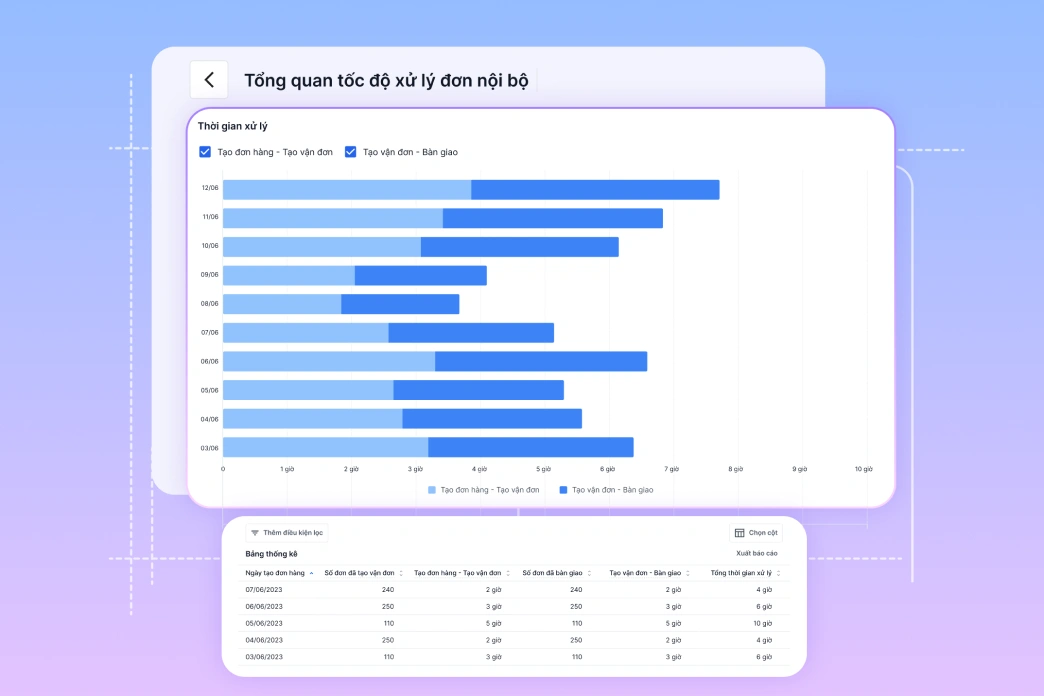Click sort arrow on Ngày tạo đơn hàng column
This screenshot has height=696, width=1044.
[311, 573]
